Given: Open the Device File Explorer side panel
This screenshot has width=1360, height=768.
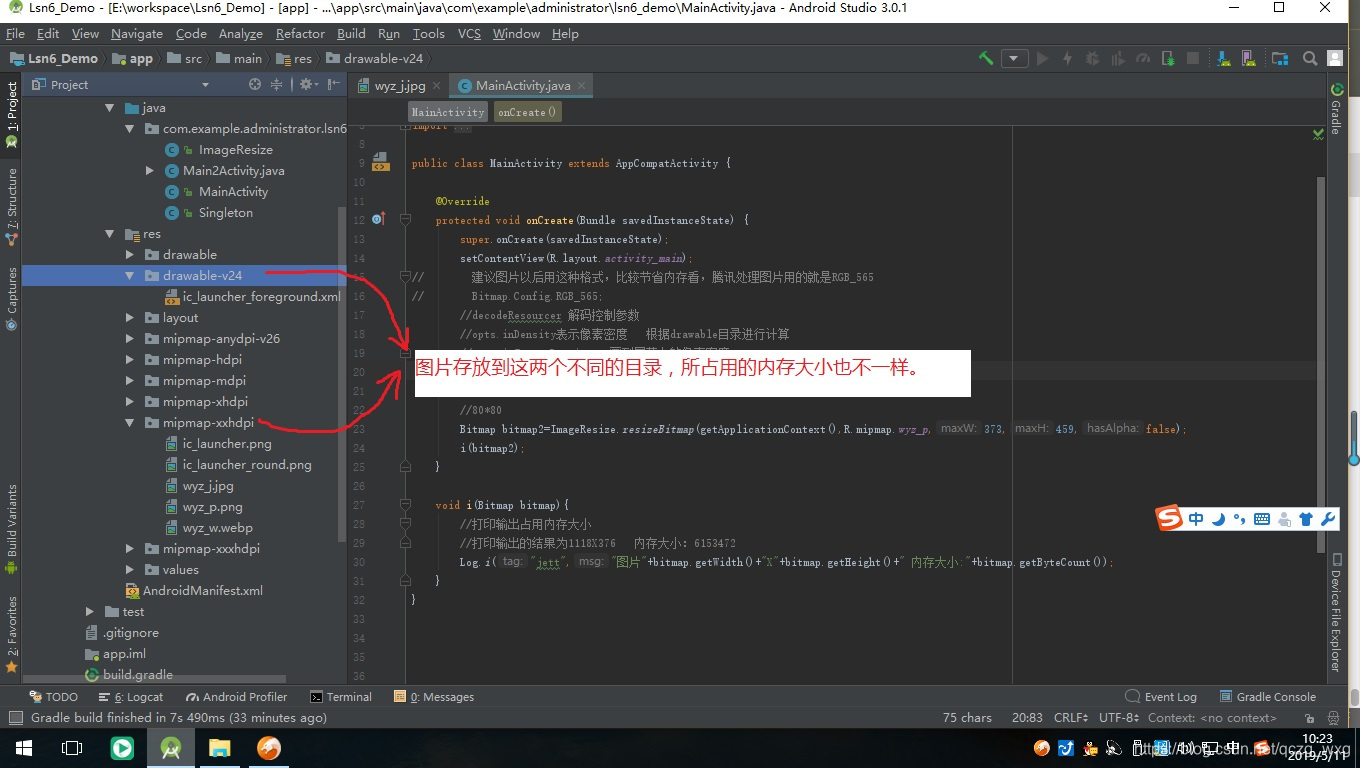Looking at the screenshot, I should pos(1335,614).
